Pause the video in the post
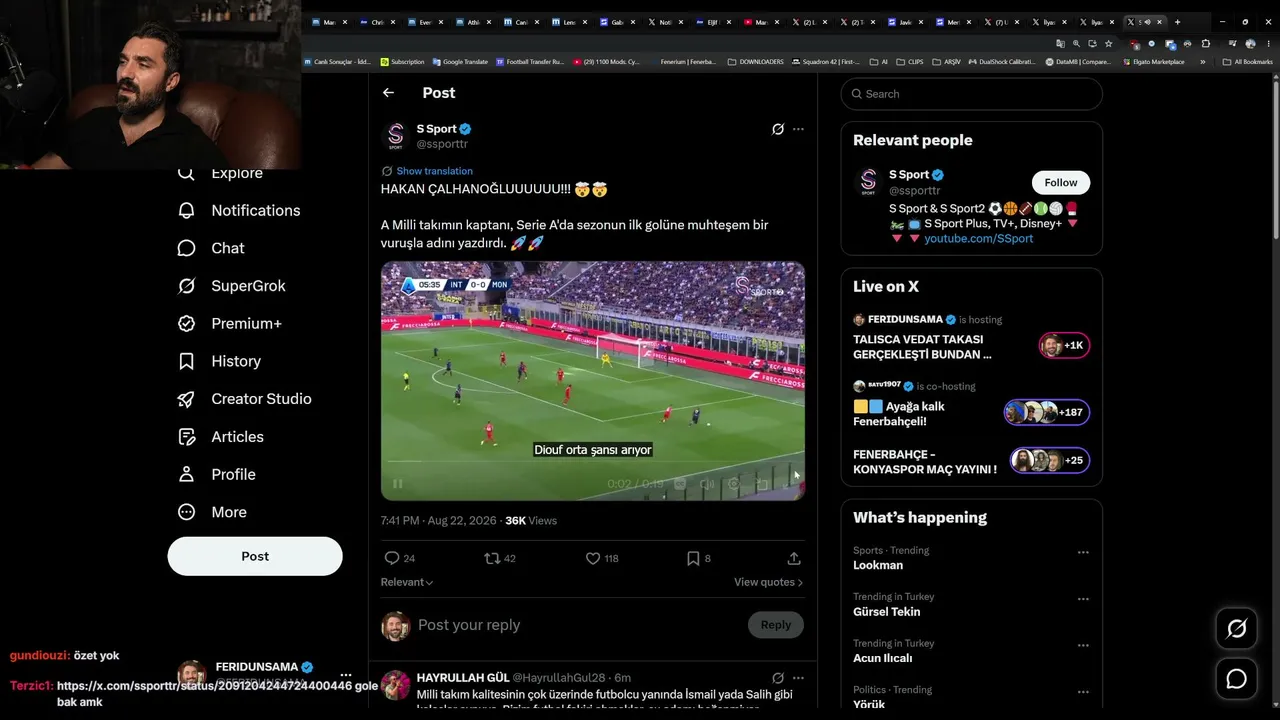The height and width of the screenshot is (720, 1280). pyautogui.click(x=398, y=484)
